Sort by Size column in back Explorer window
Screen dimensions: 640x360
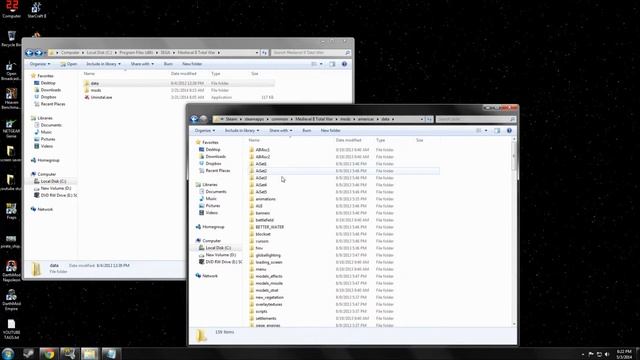point(255,74)
